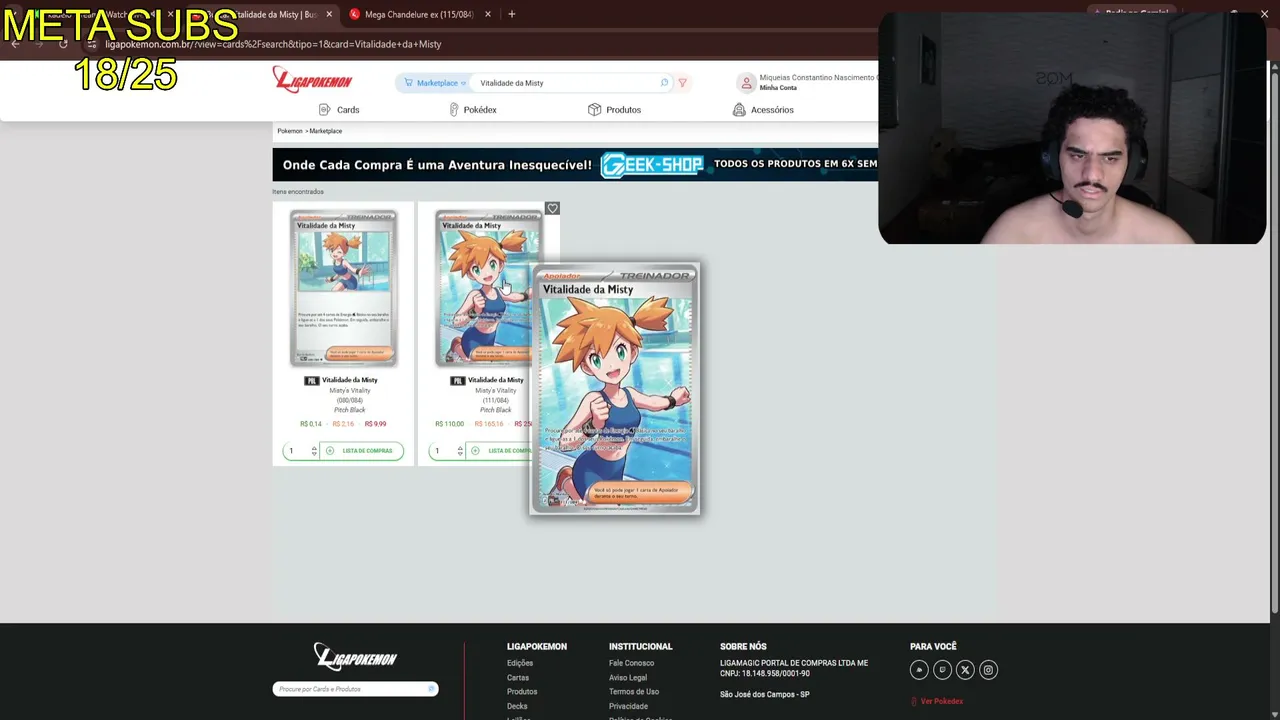Click the footer search field Procure por Cards e Produtos
The height and width of the screenshot is (720, 1280).
click(x=355, y=689)
